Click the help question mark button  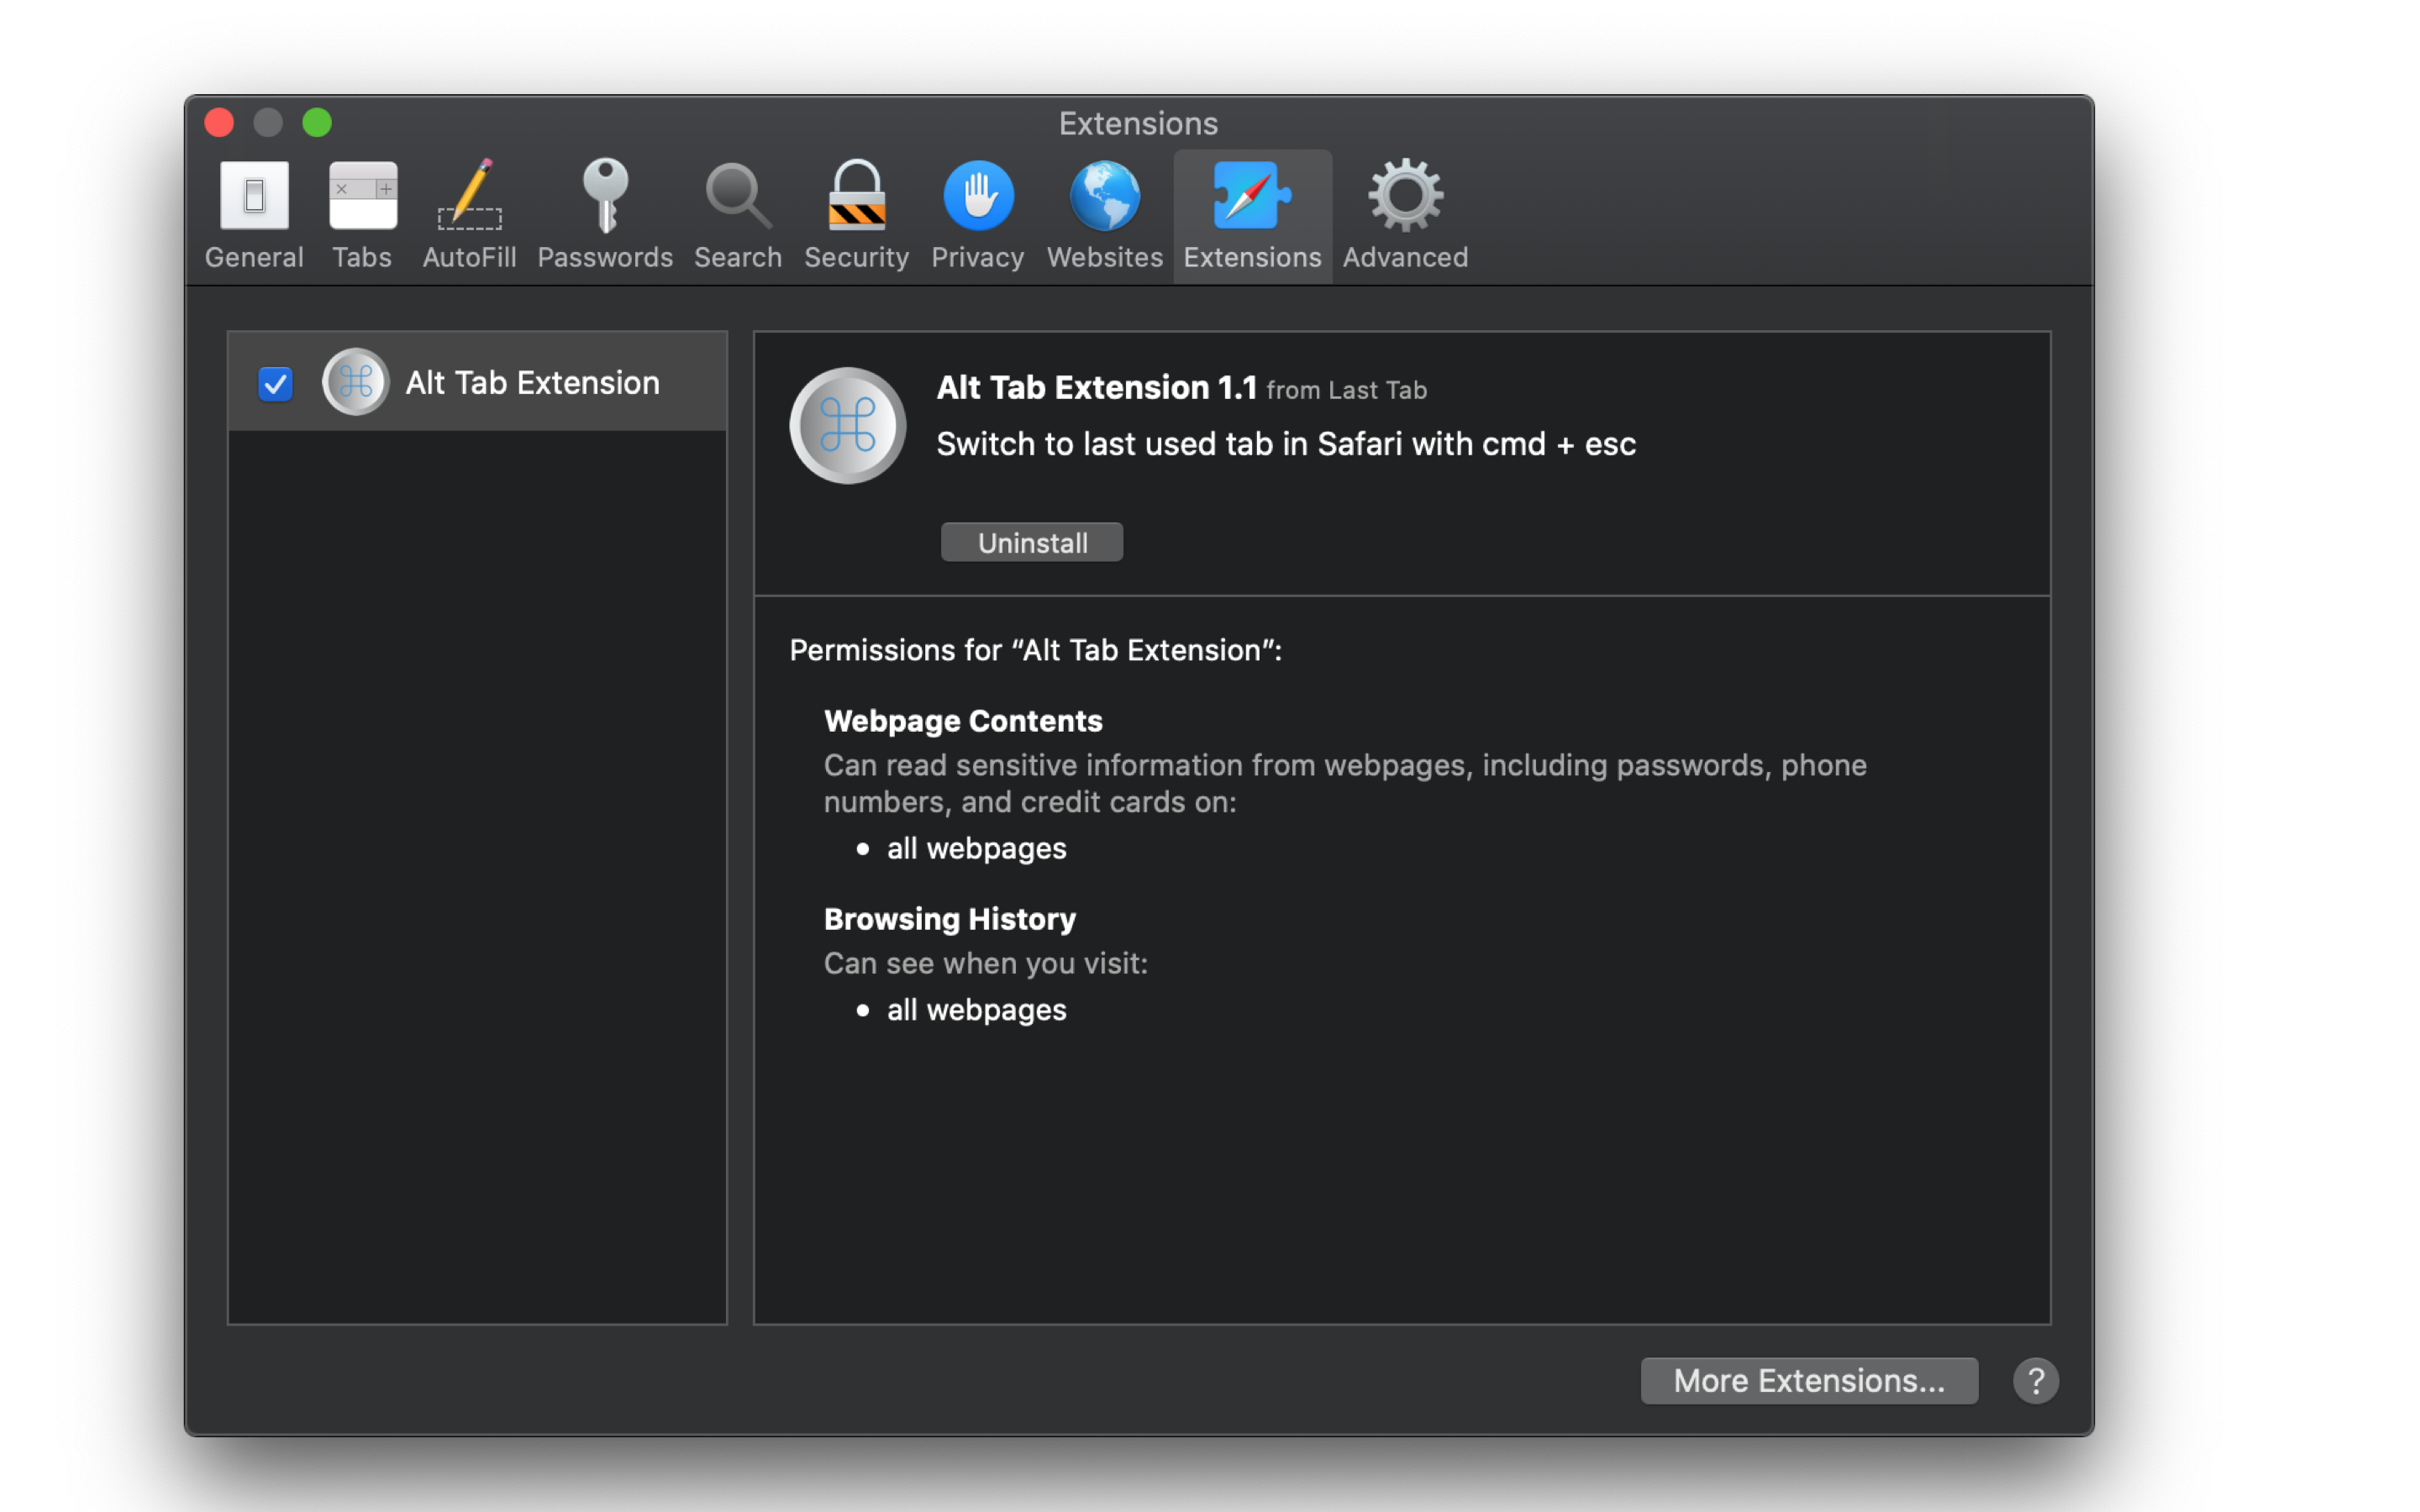pyautogui.click(x=2035, y=1381)
